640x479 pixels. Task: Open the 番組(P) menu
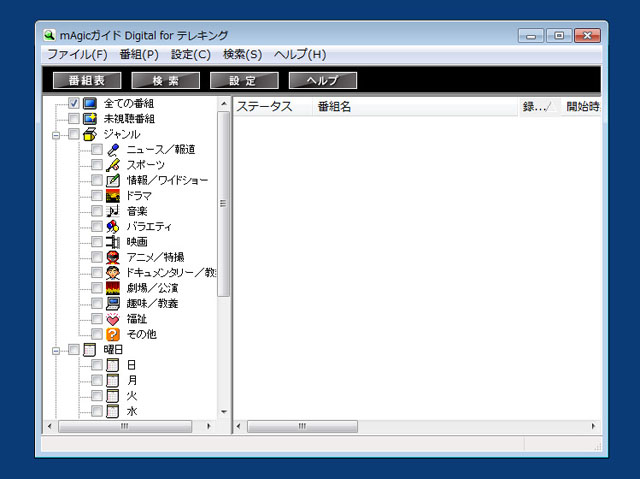point(139,55)
